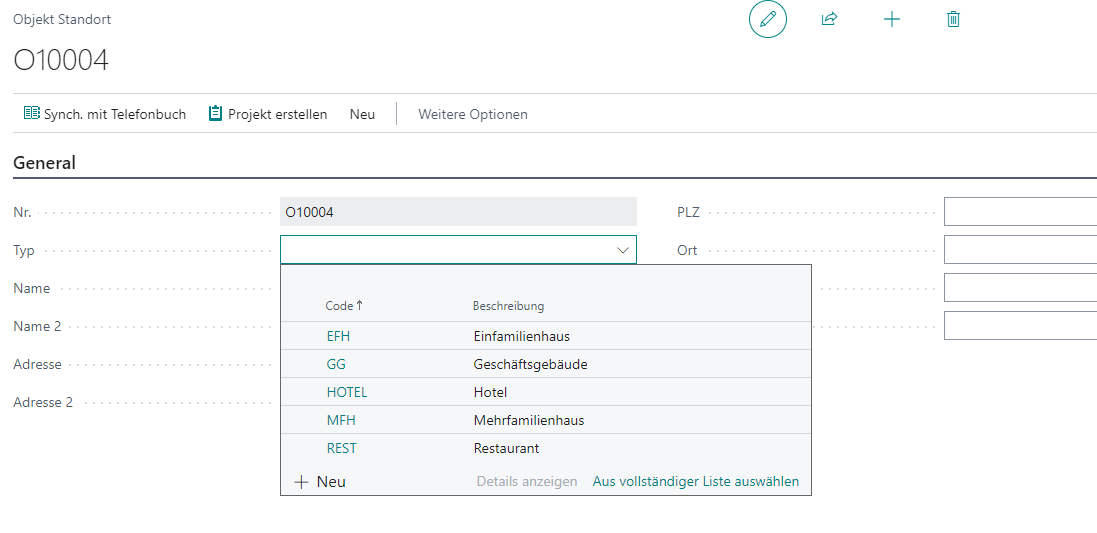
Task: Open the Neu menu in action bar
Action: pyautogui.click(x=362, y=114)
